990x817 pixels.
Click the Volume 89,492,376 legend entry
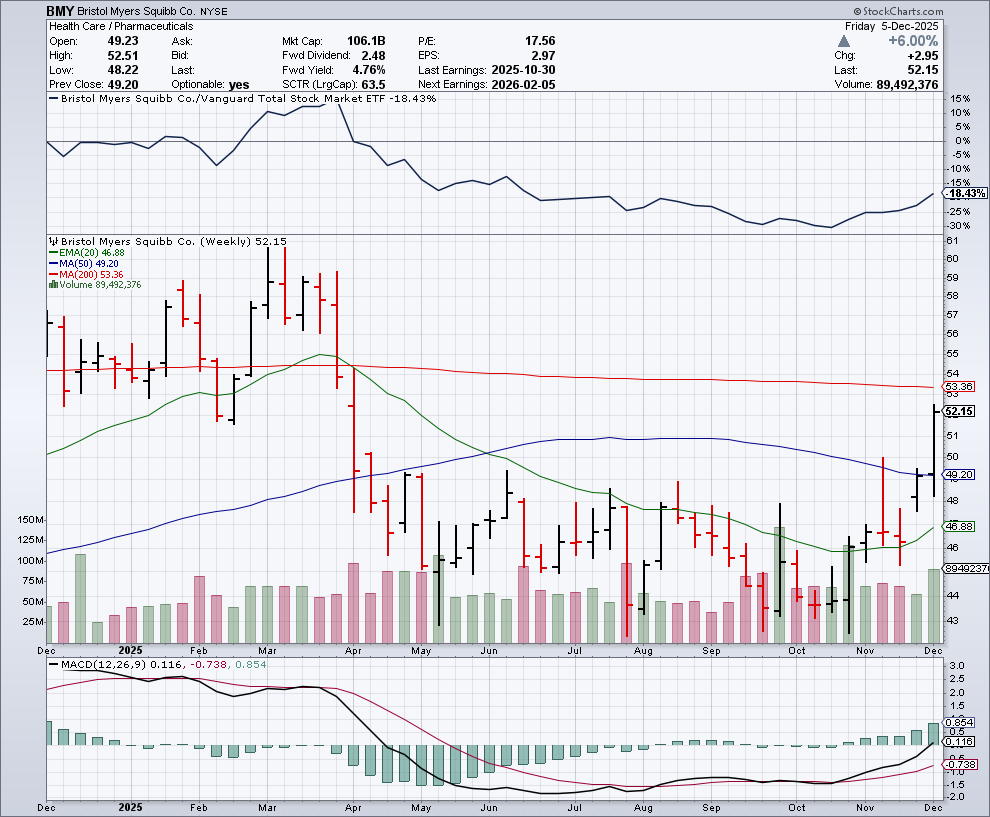click(96, 285)
